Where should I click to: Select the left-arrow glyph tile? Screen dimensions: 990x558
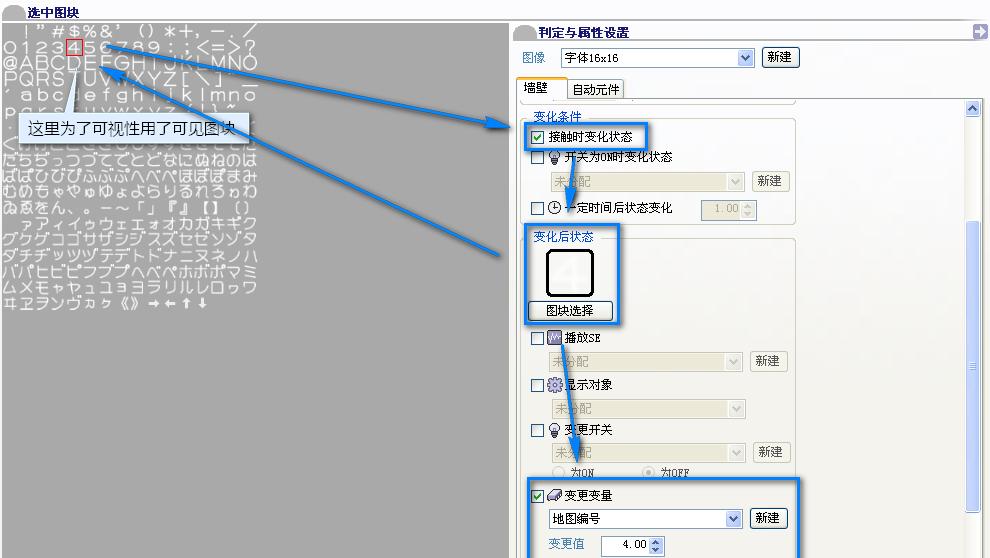pyautogui.click(x=170, y=304)
